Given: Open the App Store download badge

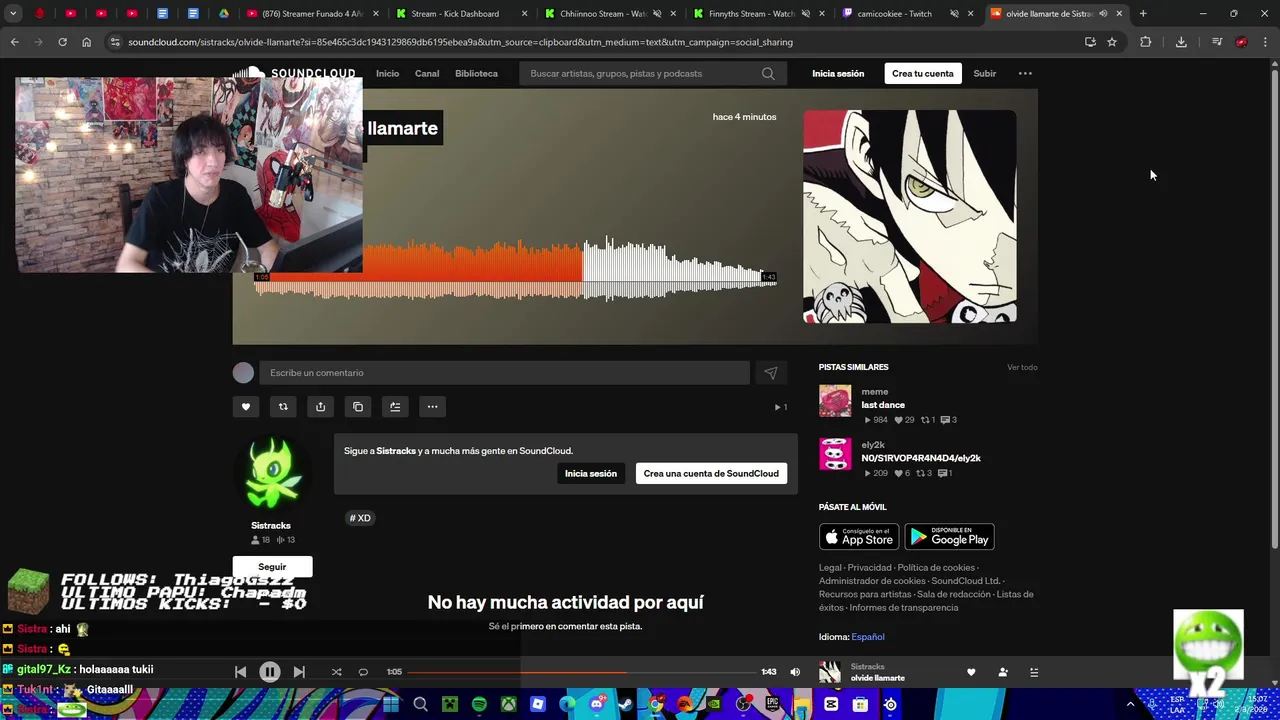Looking at the screenshot, I should tap(859, 537).
